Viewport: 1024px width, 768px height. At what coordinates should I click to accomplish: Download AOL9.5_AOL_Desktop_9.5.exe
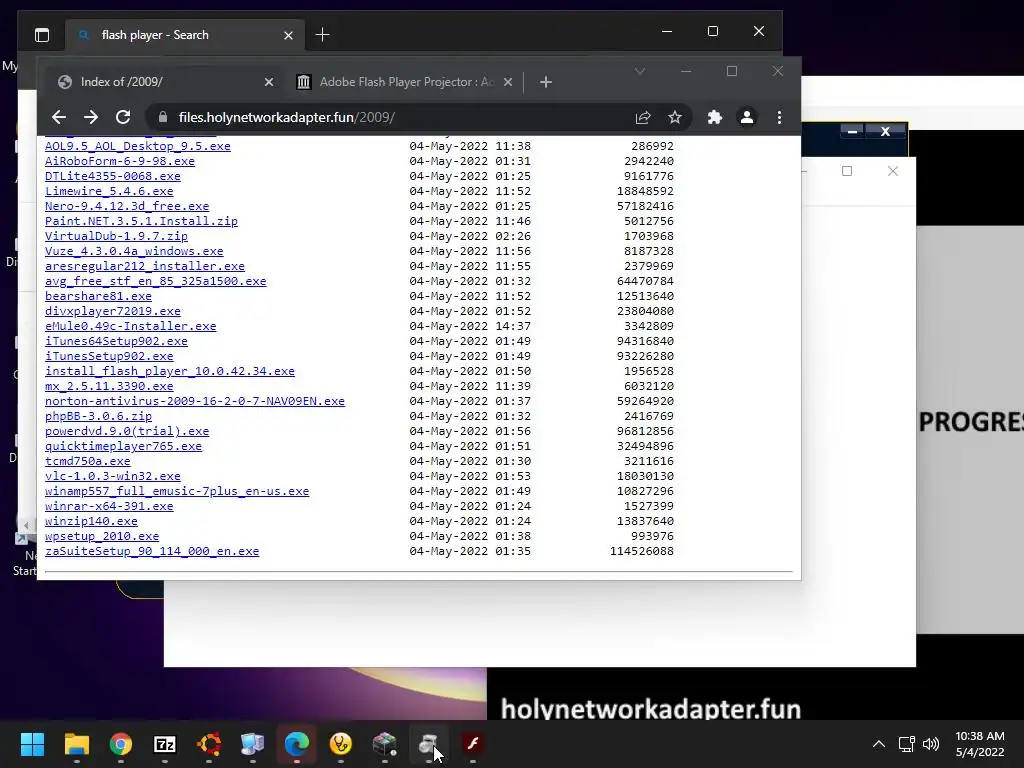coord(138,146)
